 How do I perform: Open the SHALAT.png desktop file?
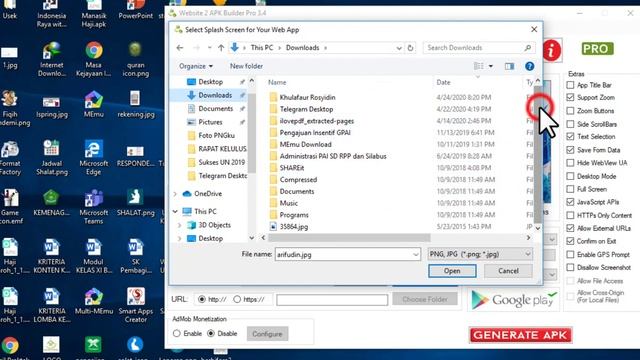click(x=136, y=203)
